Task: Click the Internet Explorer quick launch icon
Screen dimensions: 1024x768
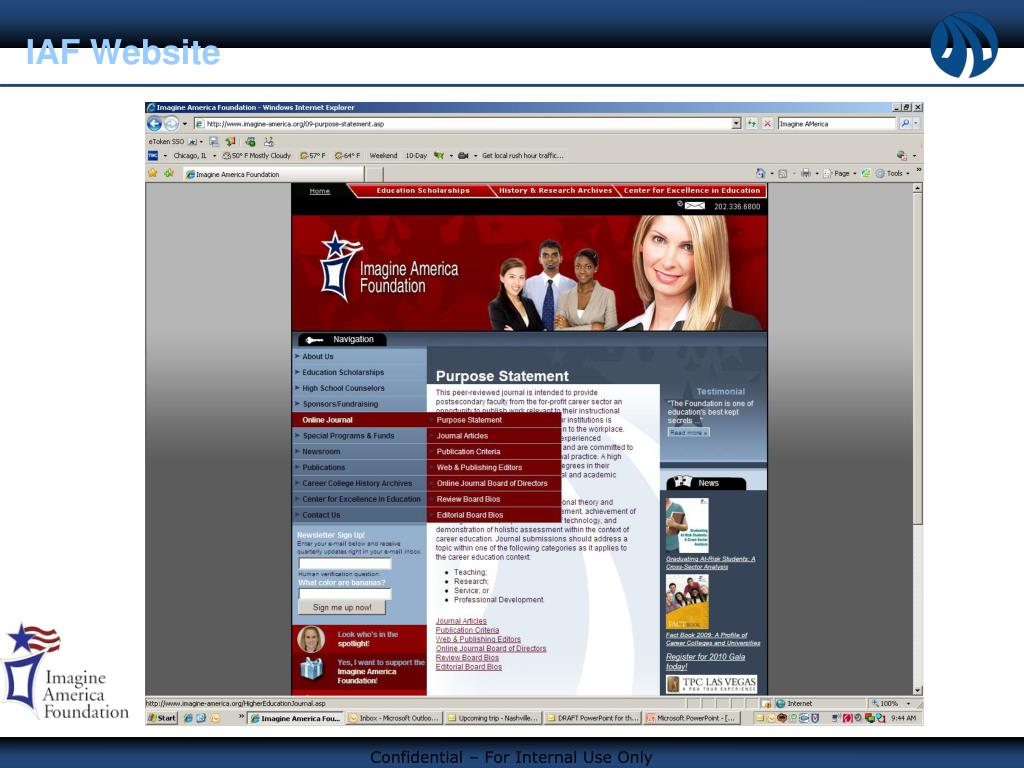Action: (x=188, y=718)
